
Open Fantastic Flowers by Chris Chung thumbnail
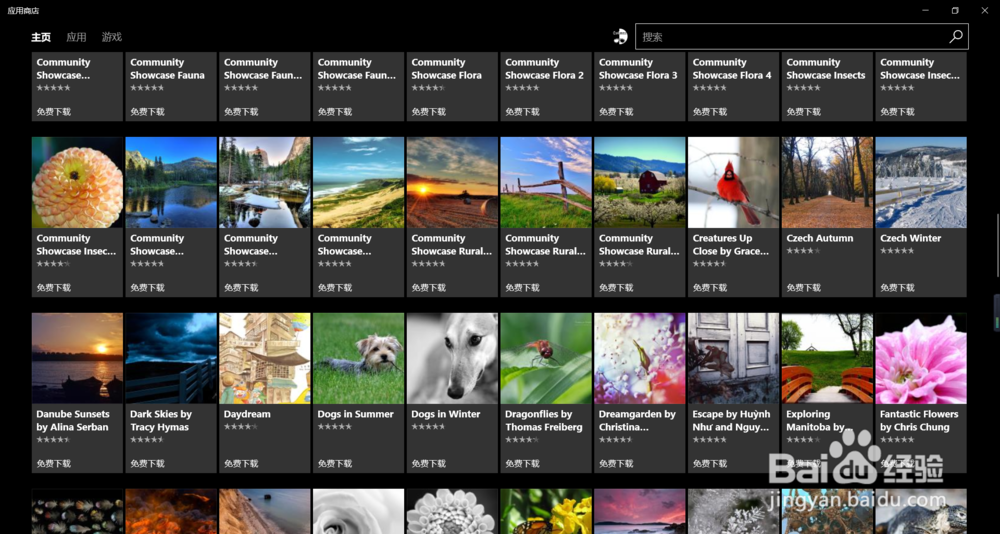[x=921, y=359]
